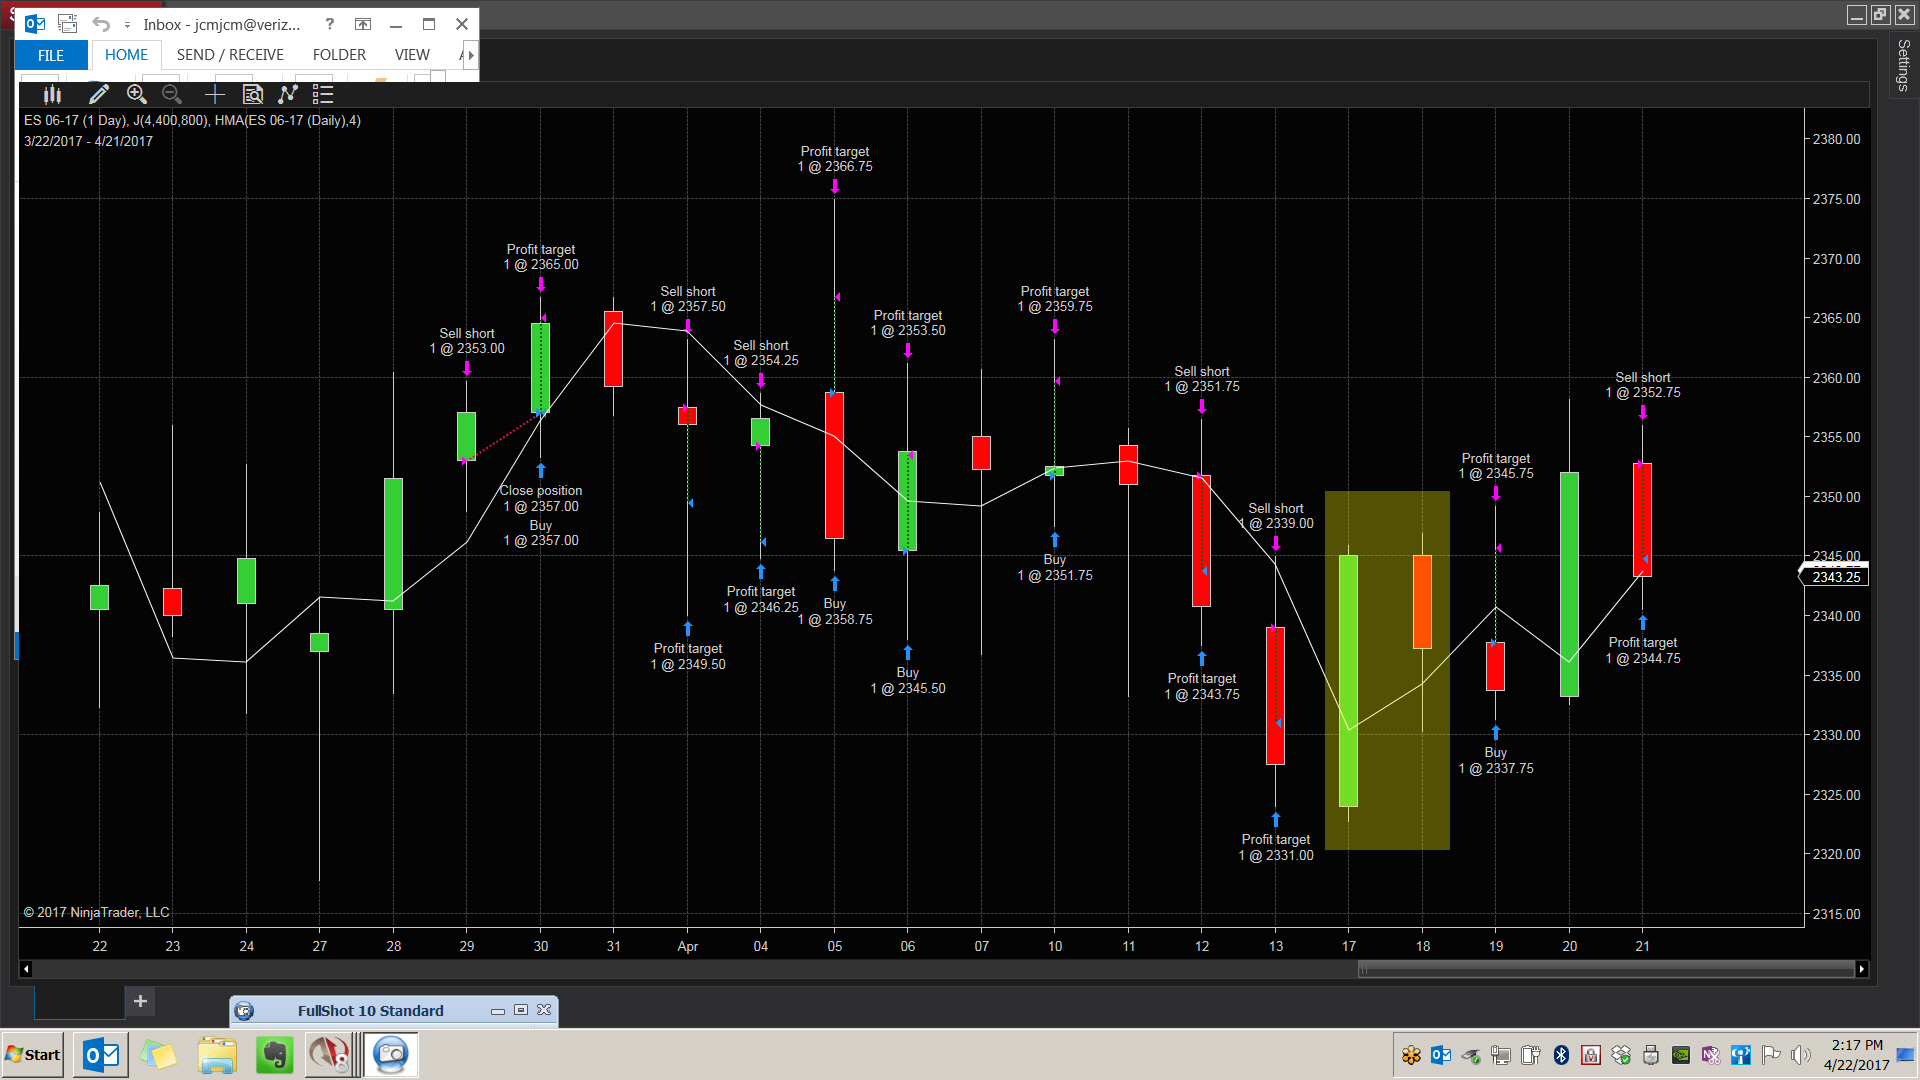Expand Outlook quick access toolbar dropdown
Screen dimensions: 1920x1080
pyautogui.click(x=127, y=25)
